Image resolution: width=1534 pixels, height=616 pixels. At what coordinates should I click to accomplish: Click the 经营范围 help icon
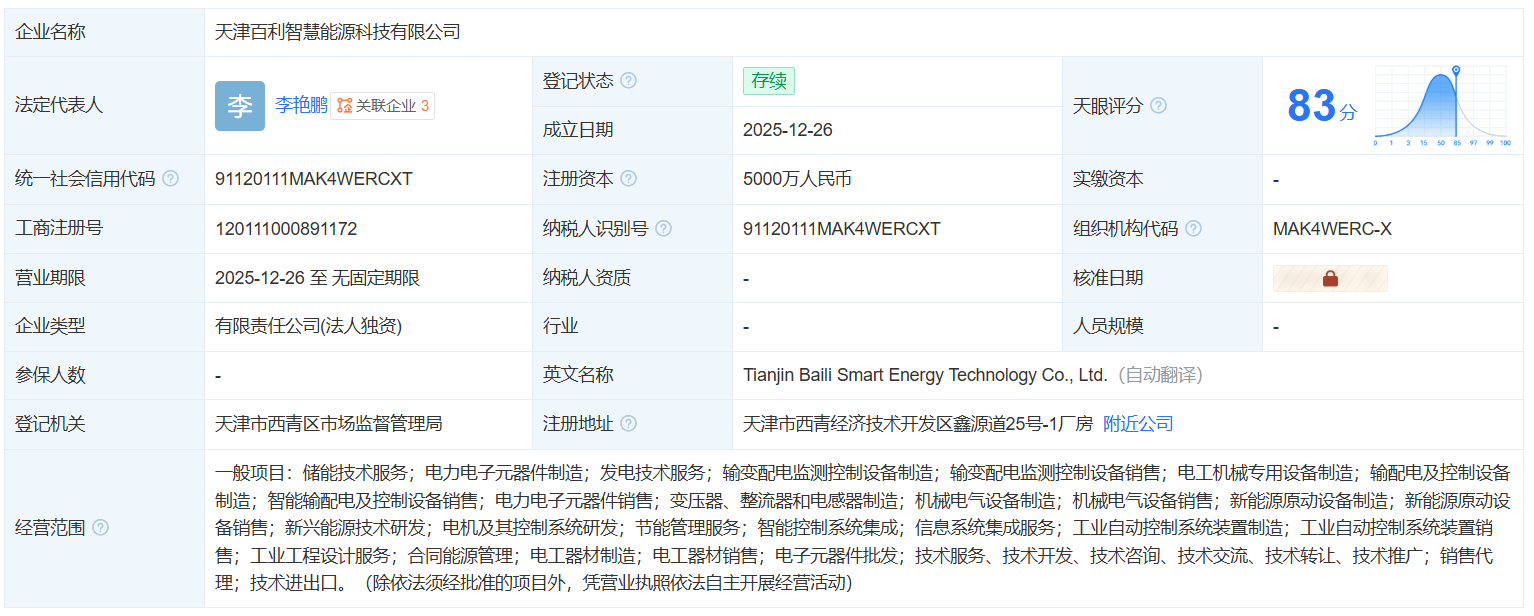pyautogui.click(x=101, y=525)
